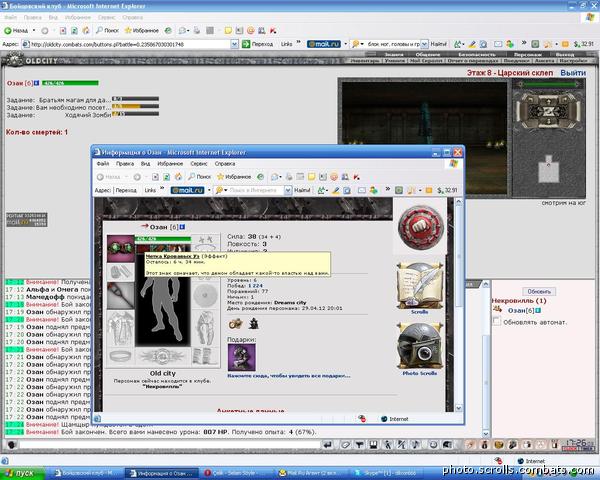
Task: Click the eraser icon to clear chat
Action: [345, 445]
